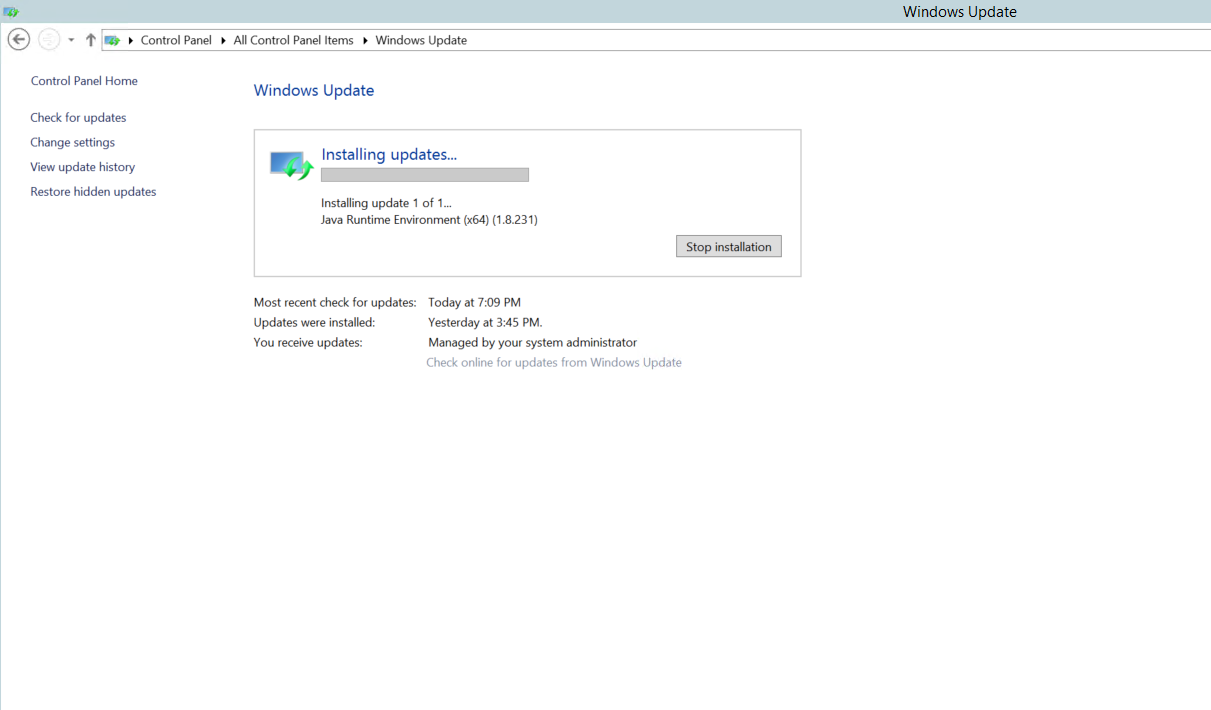This screenshot has height=710, width=1211.
Task: Open Restore hidden updates
Action: (93, 191)
